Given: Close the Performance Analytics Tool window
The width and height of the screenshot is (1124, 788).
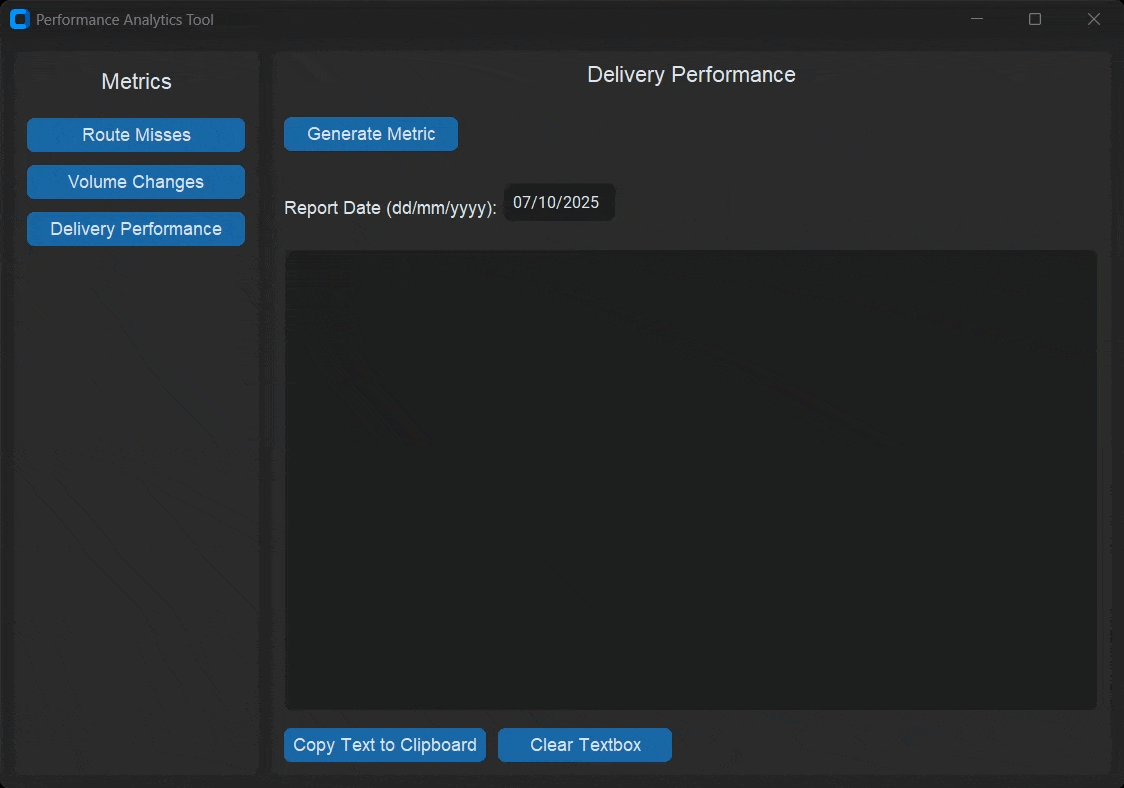Looking at the screenshot, I should [x=1093, y=19].
